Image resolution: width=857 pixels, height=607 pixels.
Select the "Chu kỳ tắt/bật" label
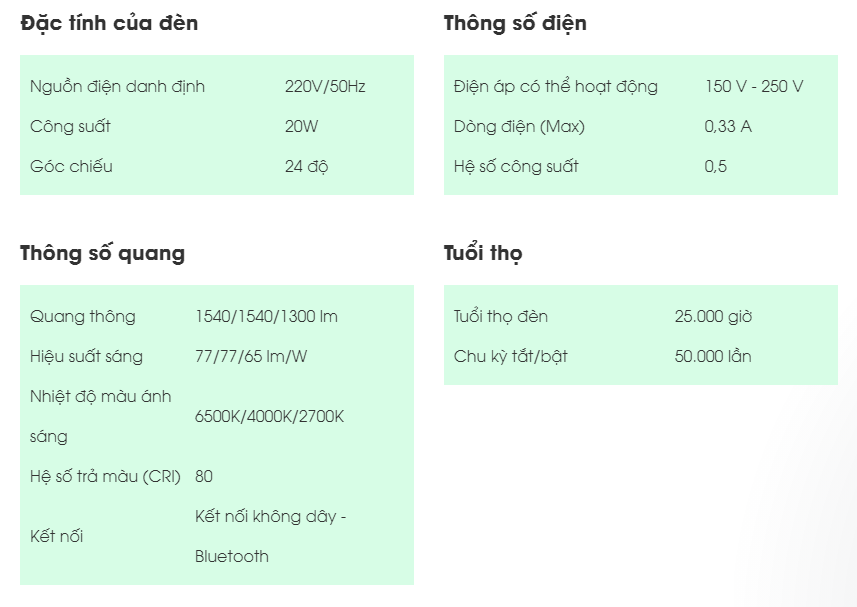[x=510, y=356]
